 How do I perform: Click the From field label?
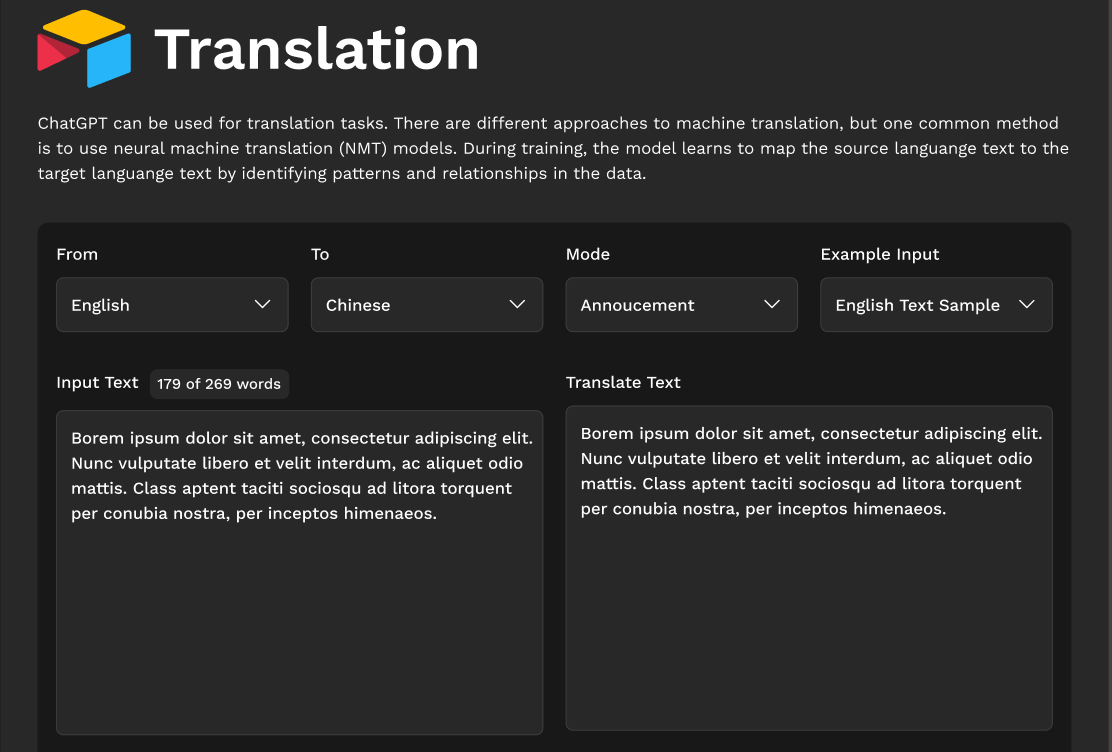pos(77,254)
